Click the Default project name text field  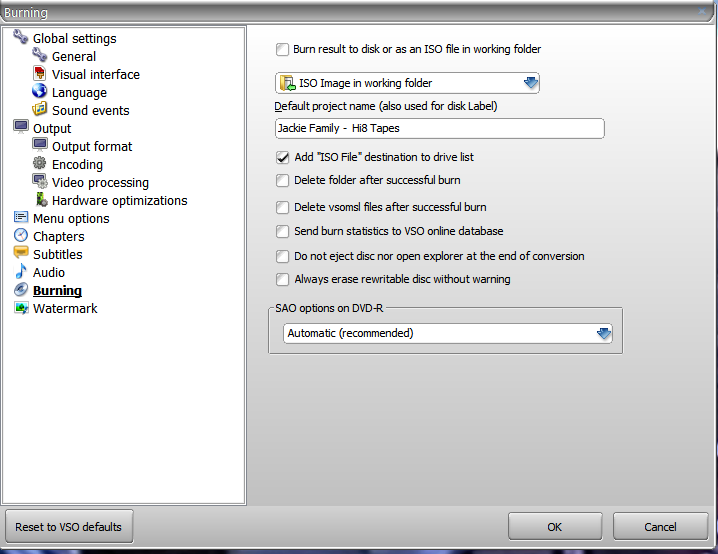click(x=440, y=128)
